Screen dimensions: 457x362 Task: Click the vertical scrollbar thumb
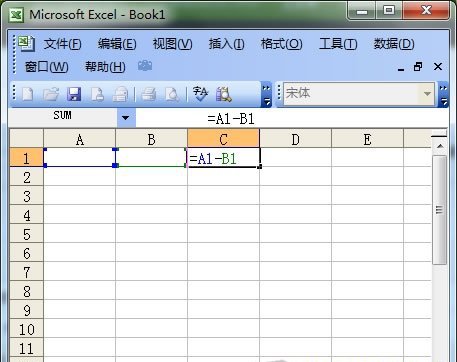click(x=439, y=210)
